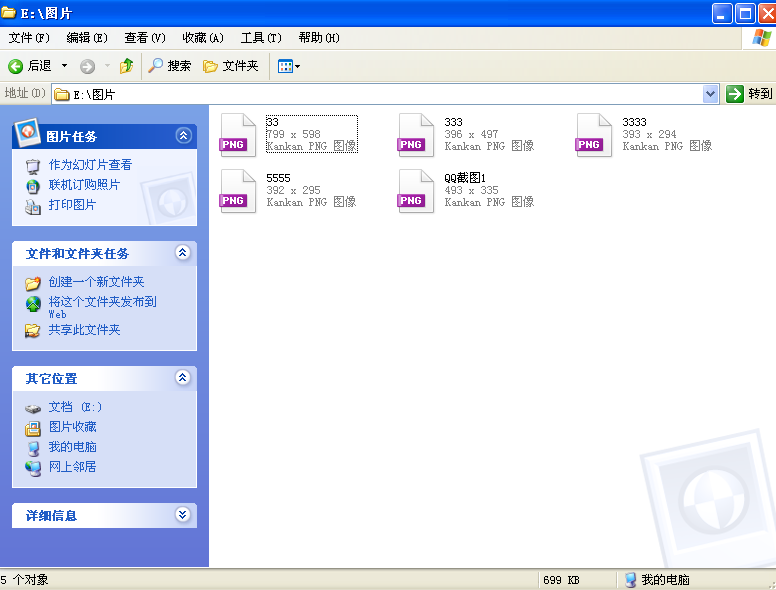The image size is (776, 590).
Task: Click the printer icon for 打印图片
Action: 33,207
